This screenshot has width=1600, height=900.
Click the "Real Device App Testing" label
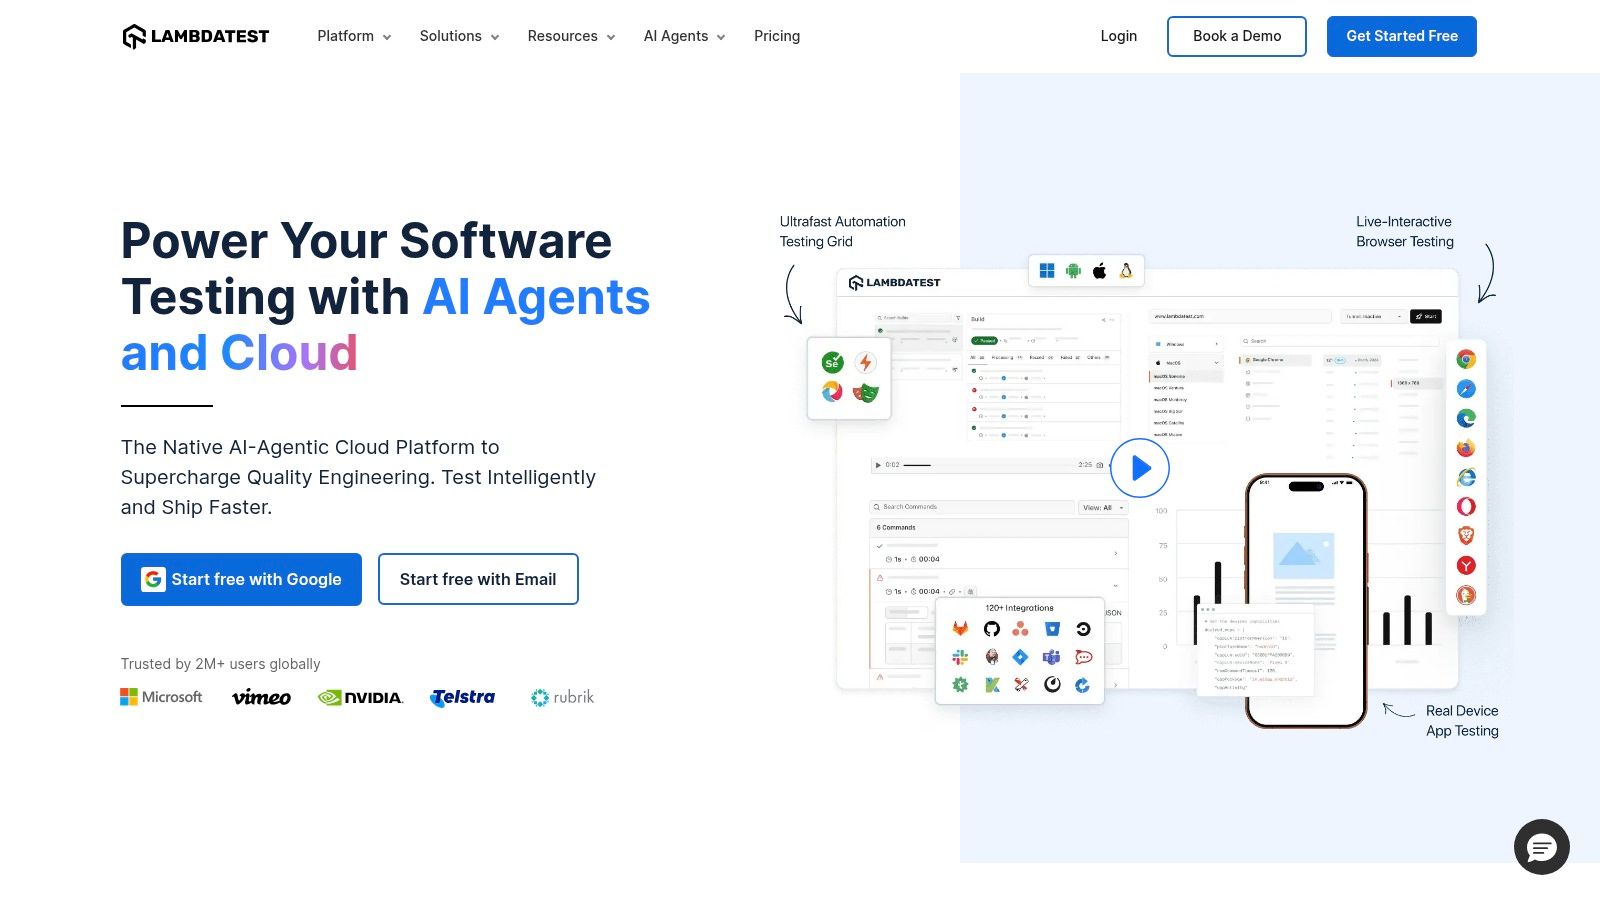pos(1462,721)
